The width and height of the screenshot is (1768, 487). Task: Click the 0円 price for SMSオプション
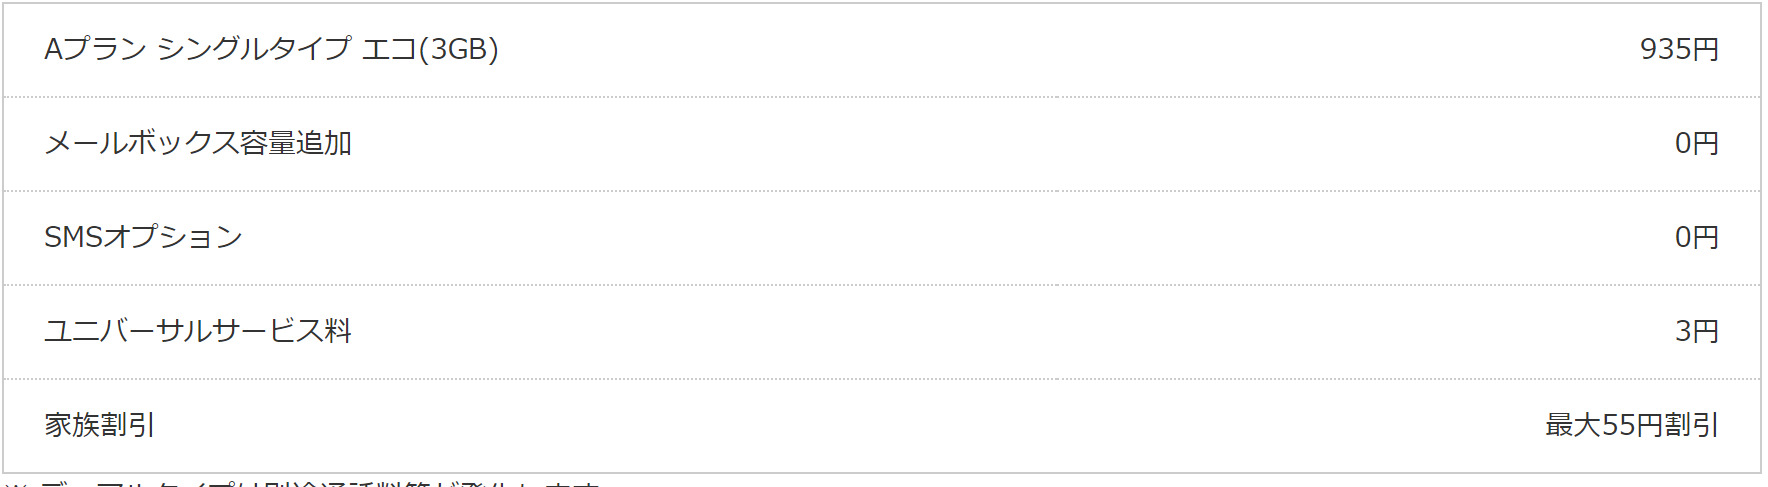pyautogui.click(x=1696, y=237)
